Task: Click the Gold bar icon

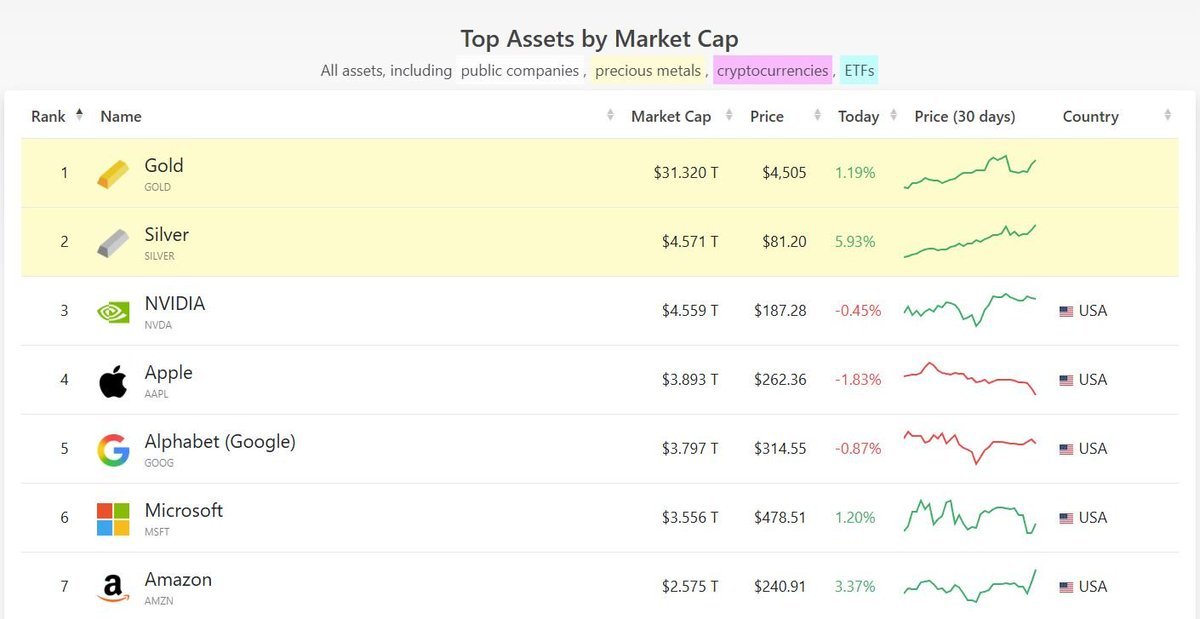Action: pos(113,173)
